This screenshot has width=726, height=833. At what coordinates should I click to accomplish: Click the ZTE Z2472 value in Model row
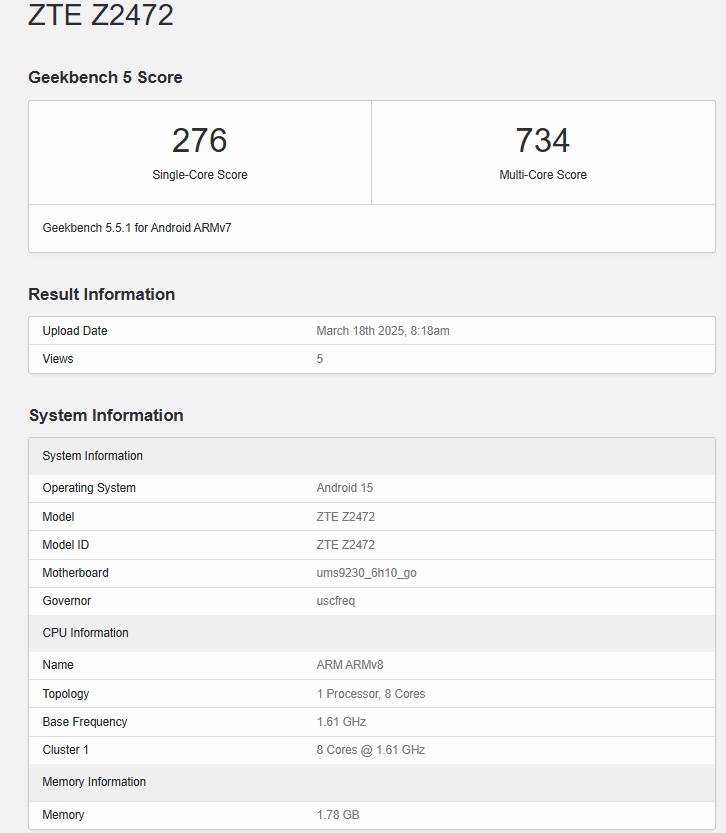(x=346, y=517)
